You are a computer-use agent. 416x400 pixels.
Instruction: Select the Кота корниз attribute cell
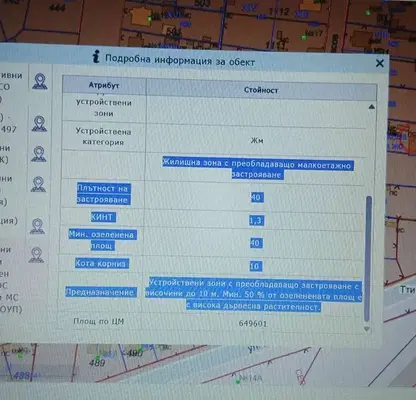pyautogui.click(x=101, y=263)
